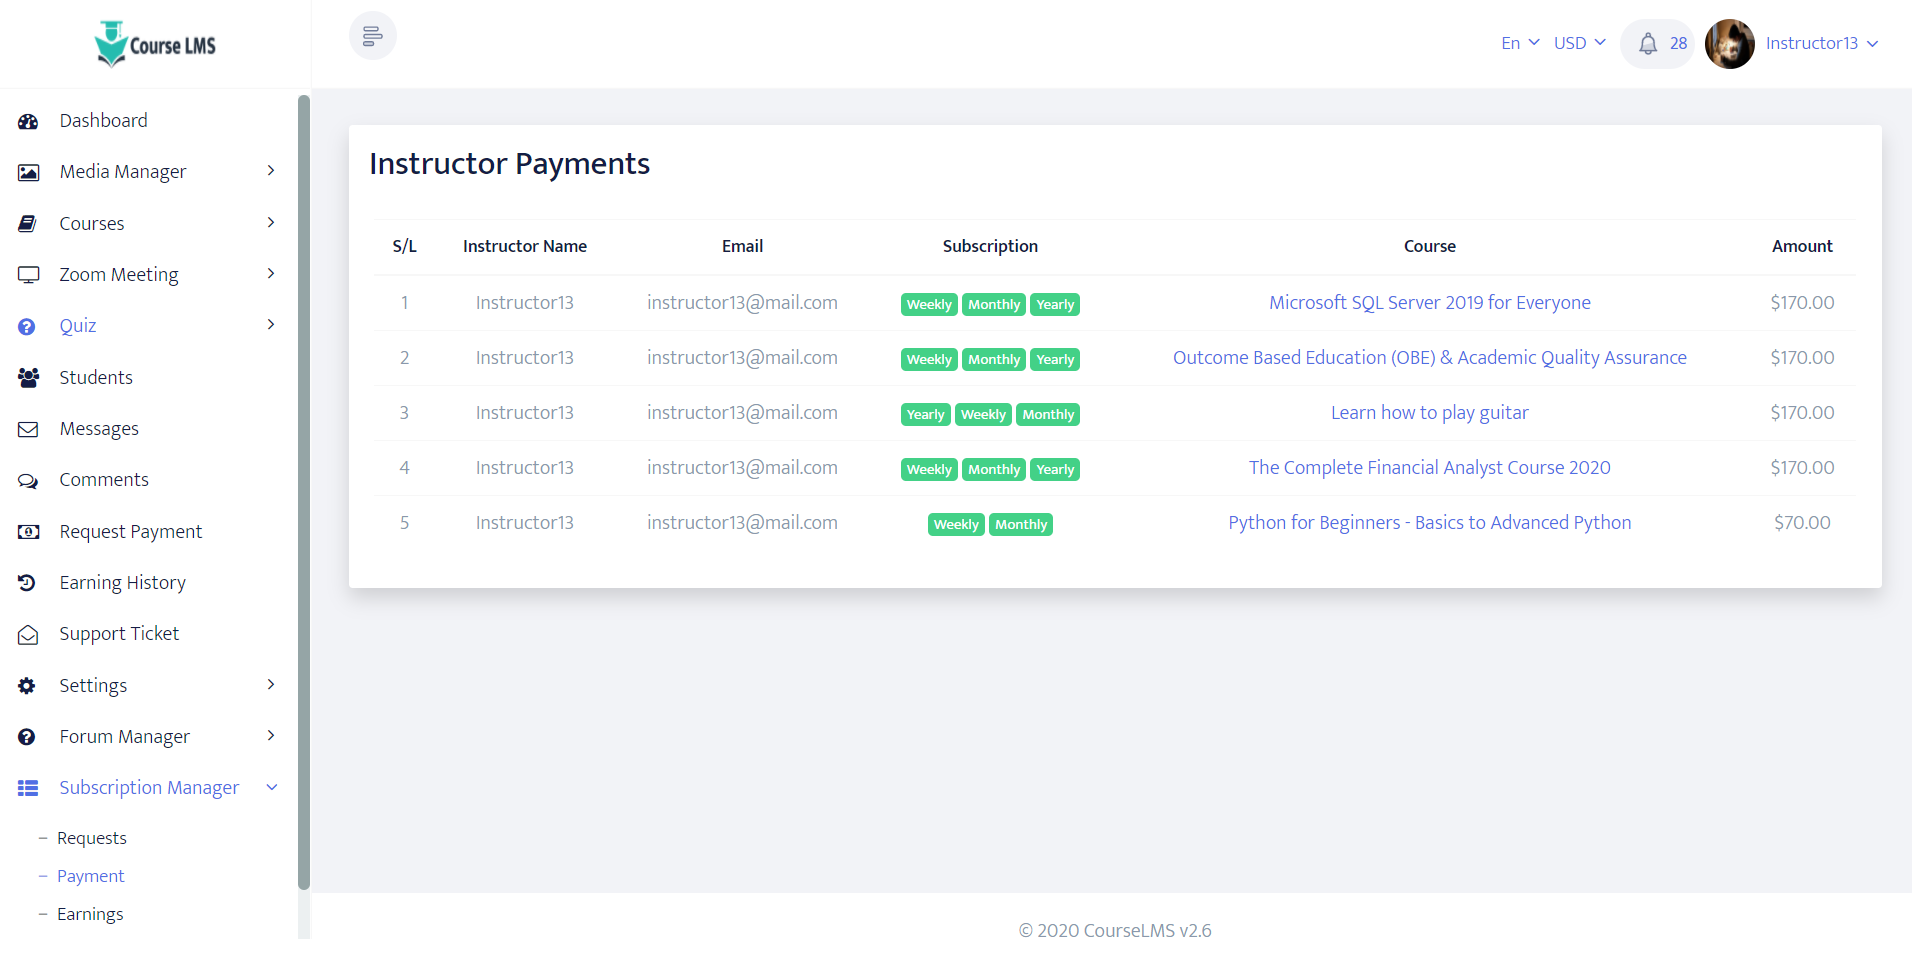Click the Courses book icon
Screen dimensions: 1912x963
point(28,224)
